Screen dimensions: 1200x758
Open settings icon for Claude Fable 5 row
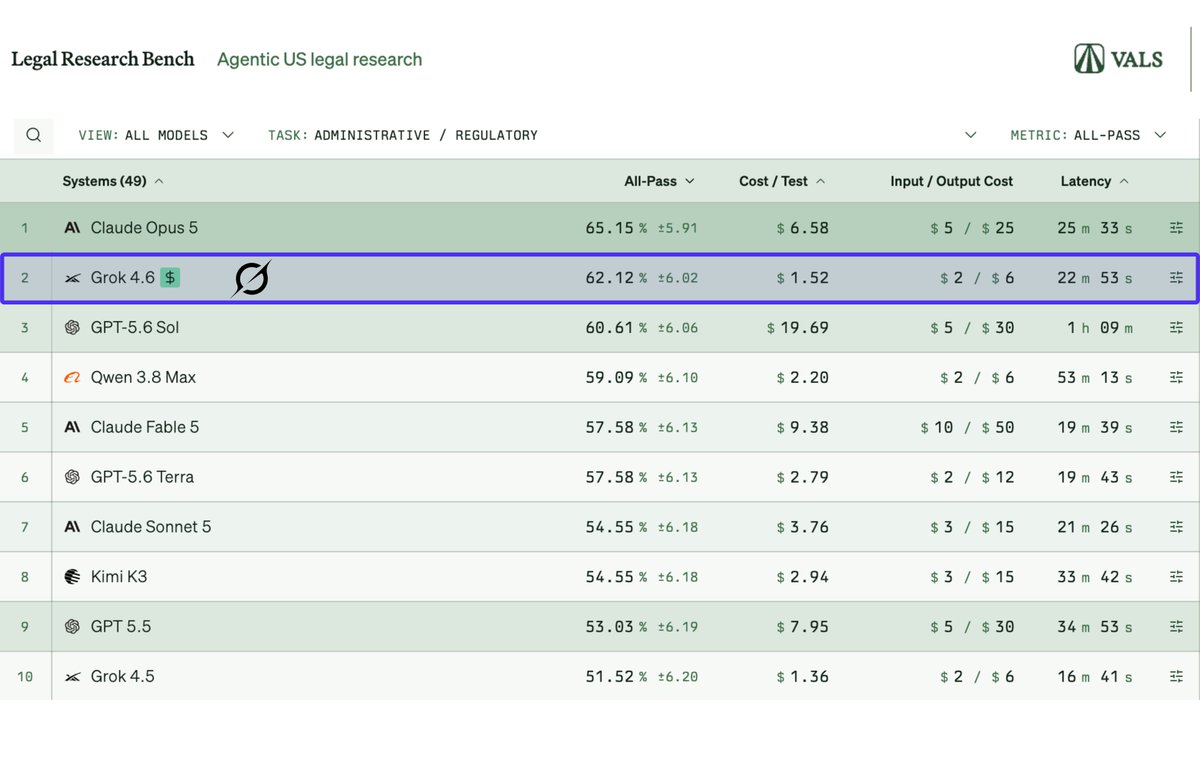pyautogui.click(x=1176, y=427)
